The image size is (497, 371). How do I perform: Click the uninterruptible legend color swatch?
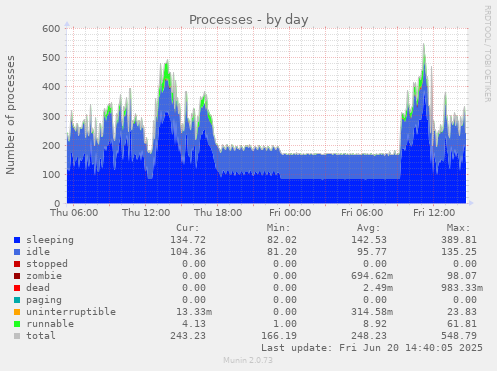click(17, 312)
